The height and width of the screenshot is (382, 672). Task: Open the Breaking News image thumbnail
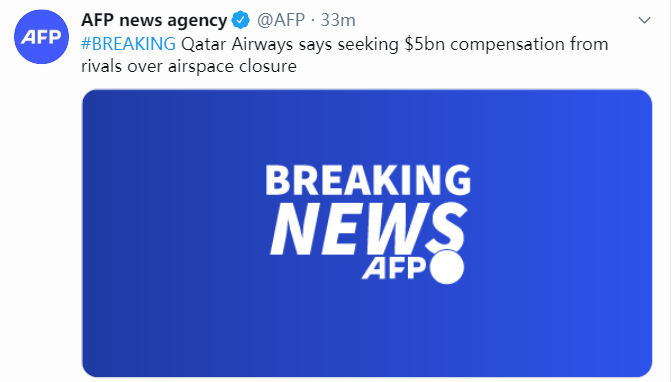click(x=367, y=233)
